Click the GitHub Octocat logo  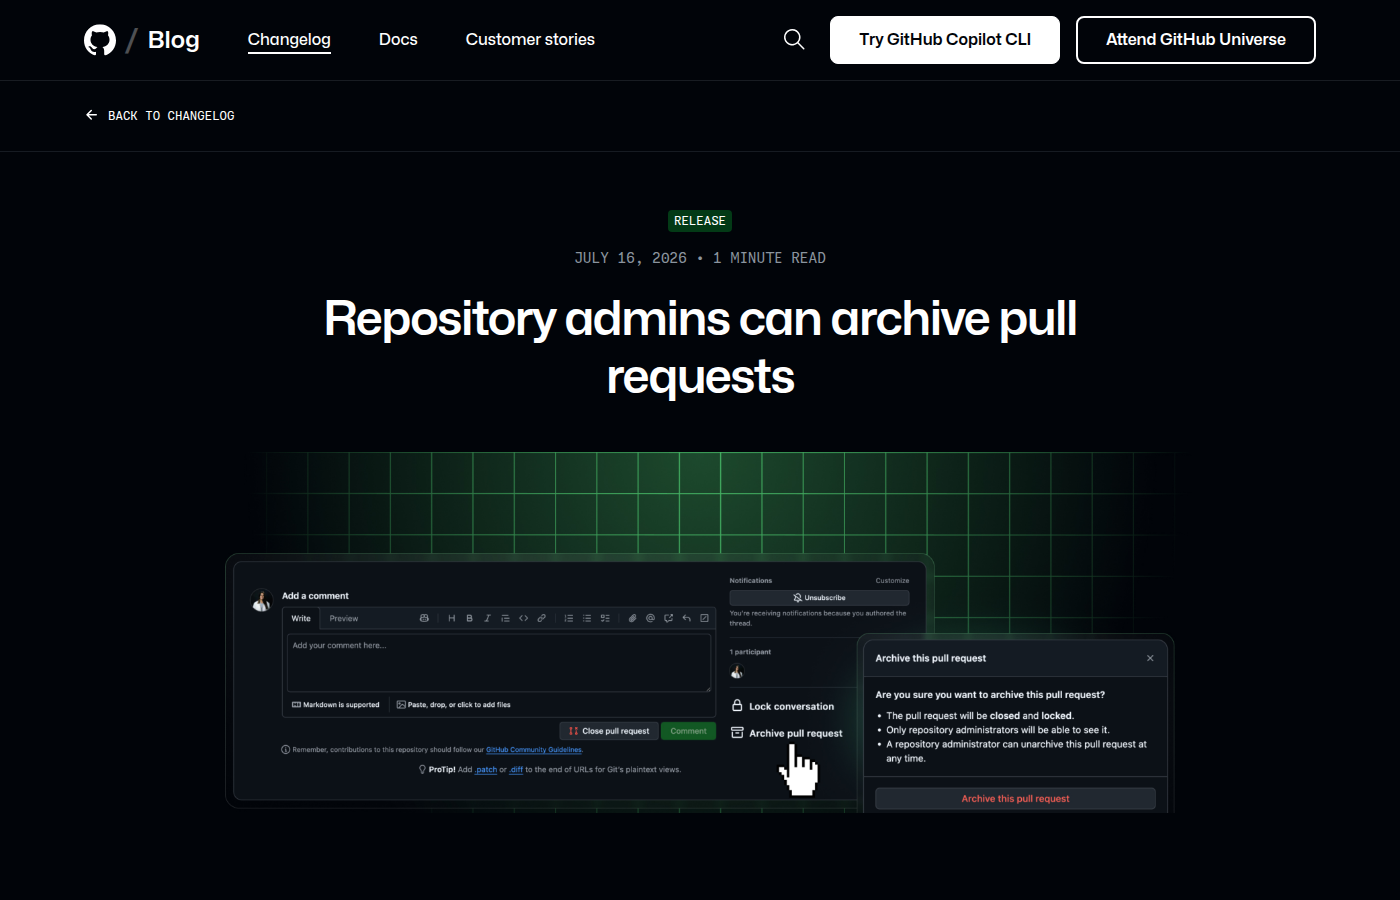[100, 40]
